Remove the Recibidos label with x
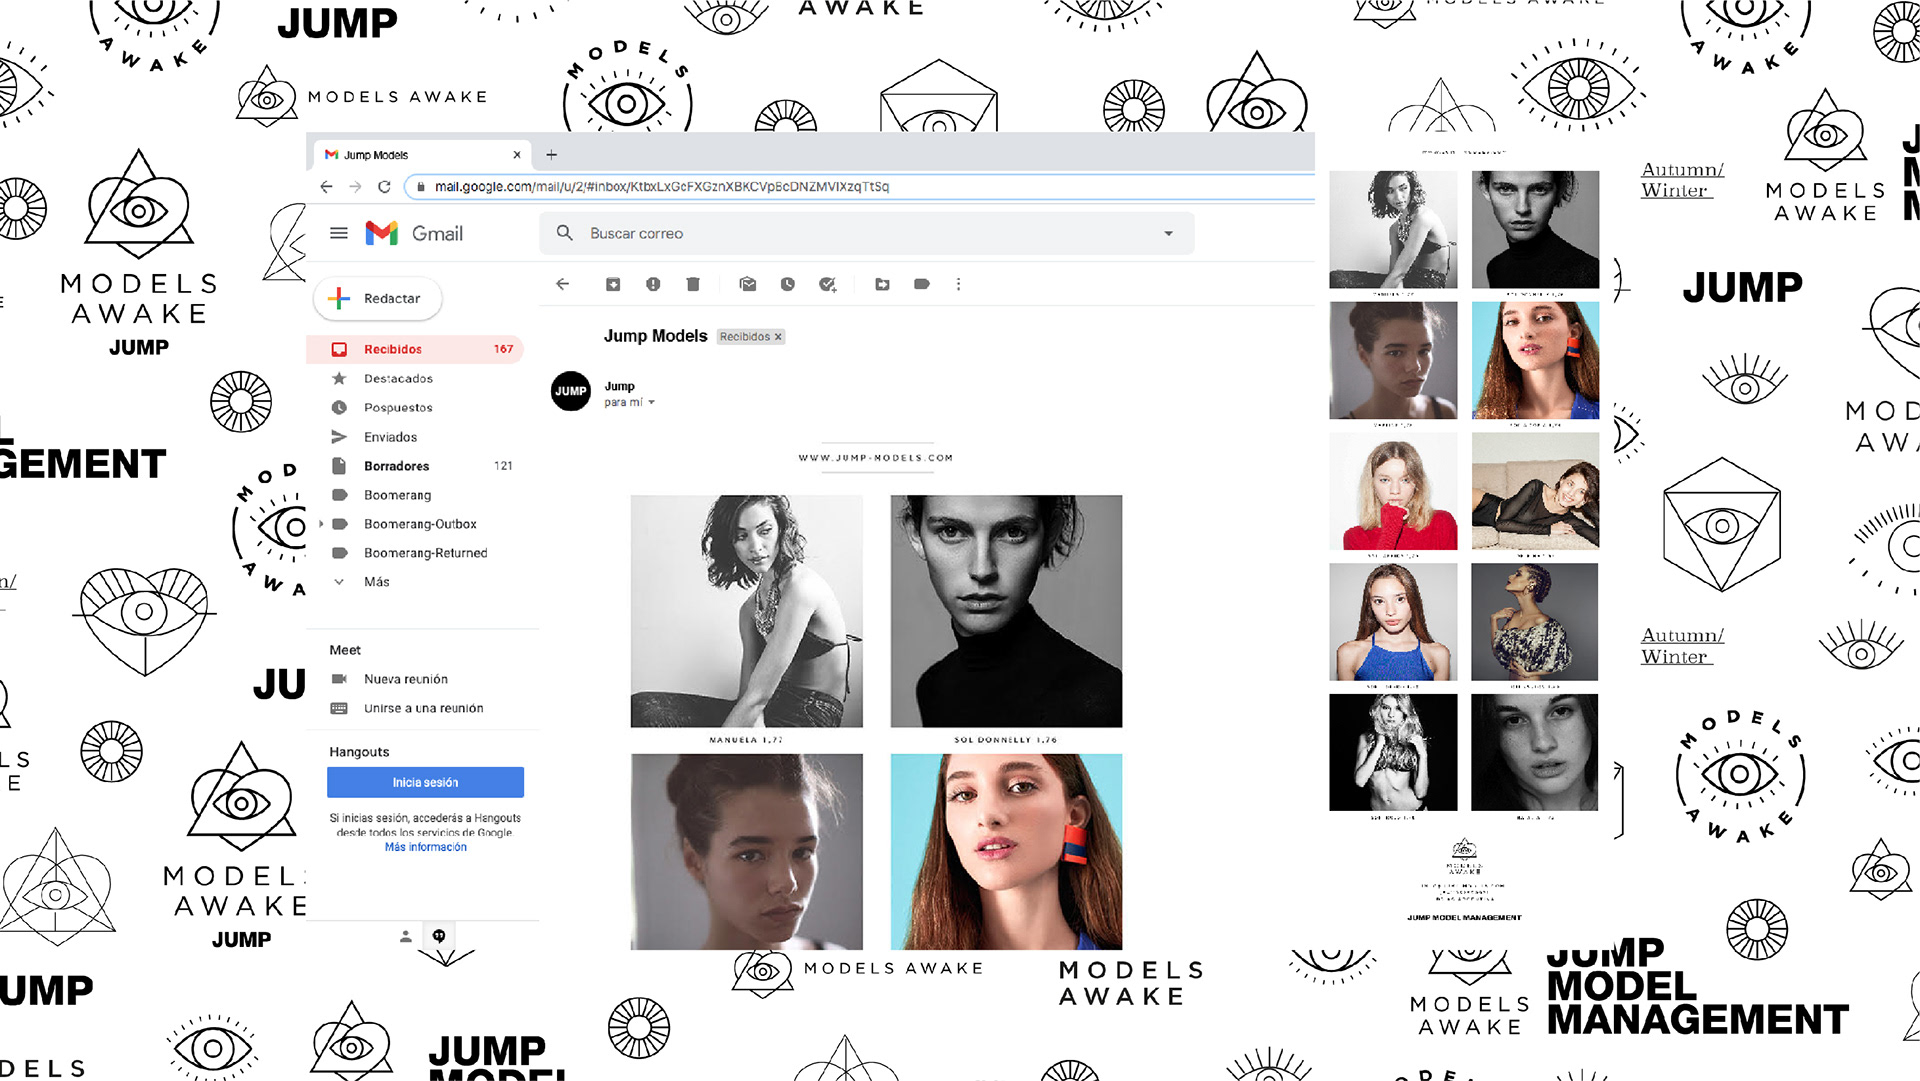This screenshot has height=1081, width=1920. 778,337
